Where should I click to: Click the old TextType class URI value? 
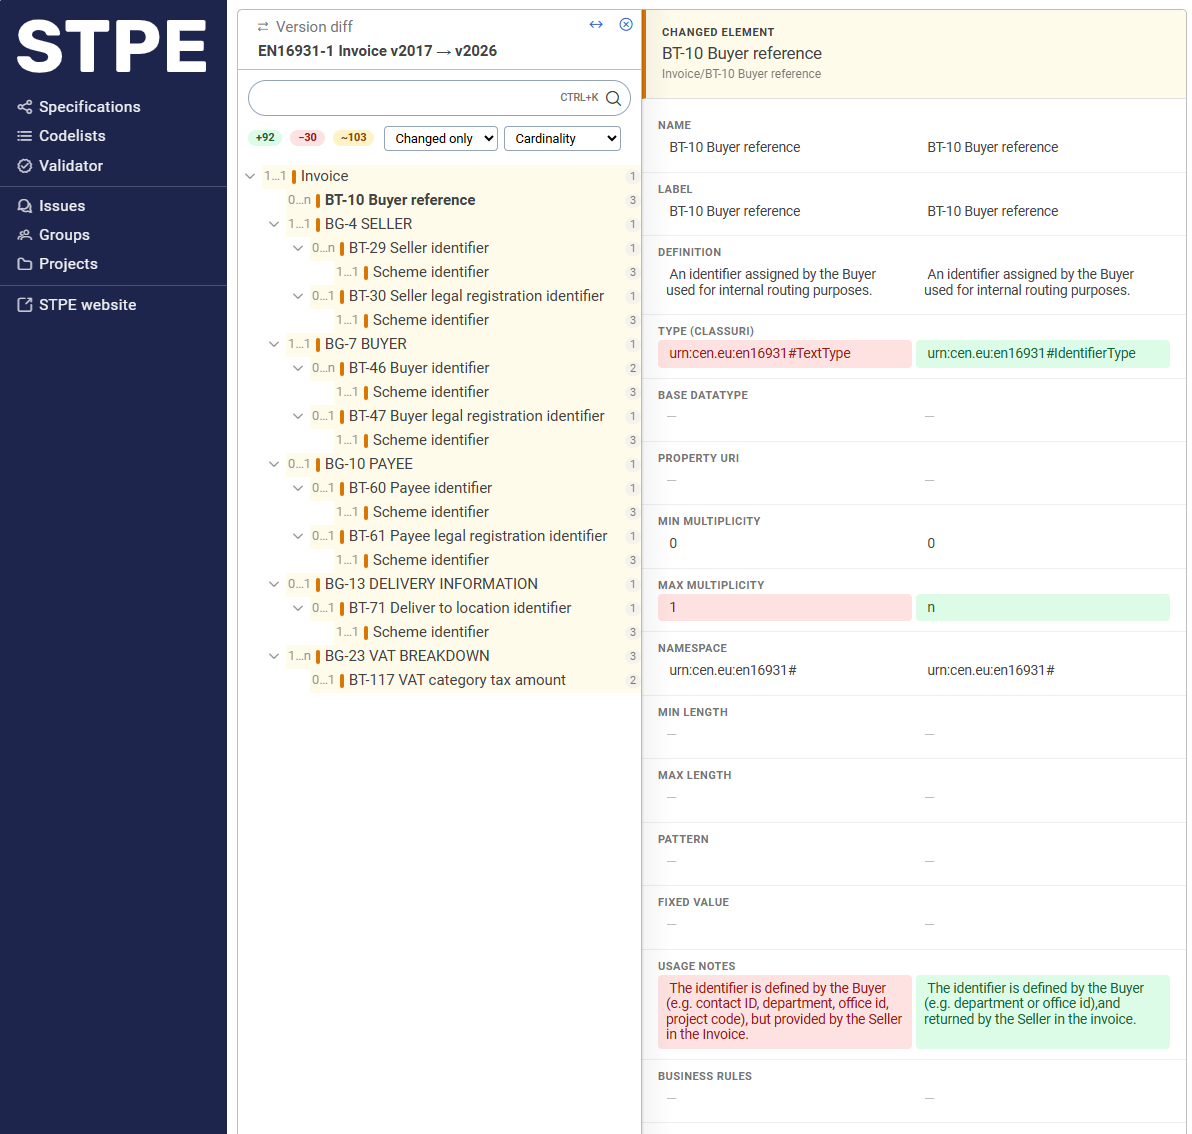(x=784, y=354)
